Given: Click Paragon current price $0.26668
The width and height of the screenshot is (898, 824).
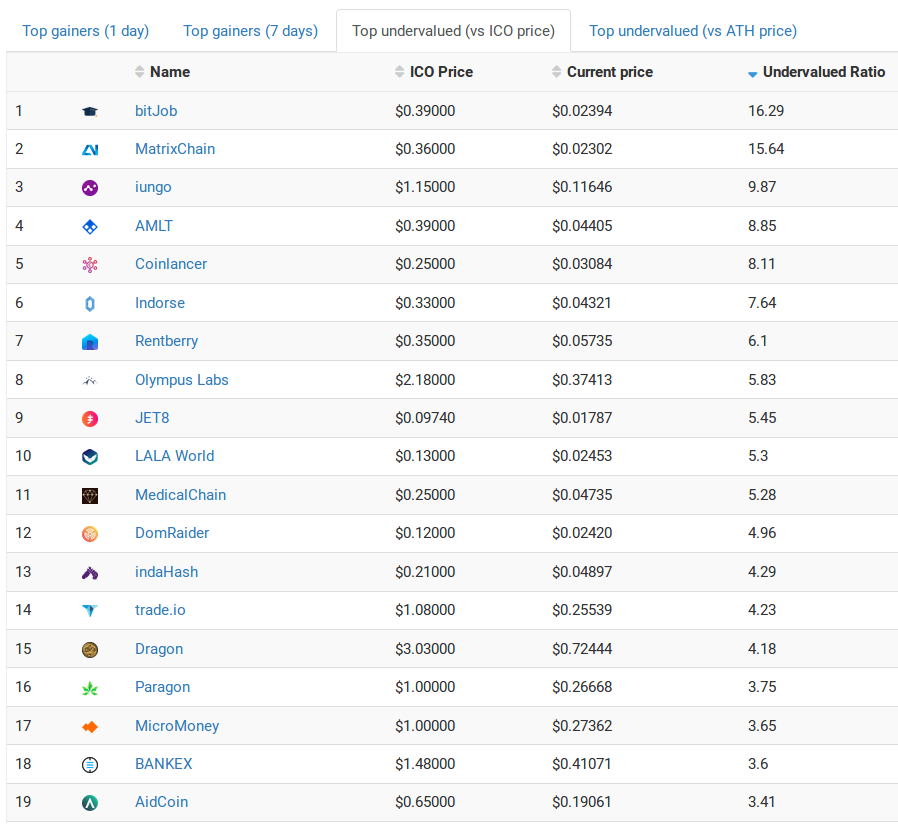Looking at the screenshot, I should tap(582, 687).
